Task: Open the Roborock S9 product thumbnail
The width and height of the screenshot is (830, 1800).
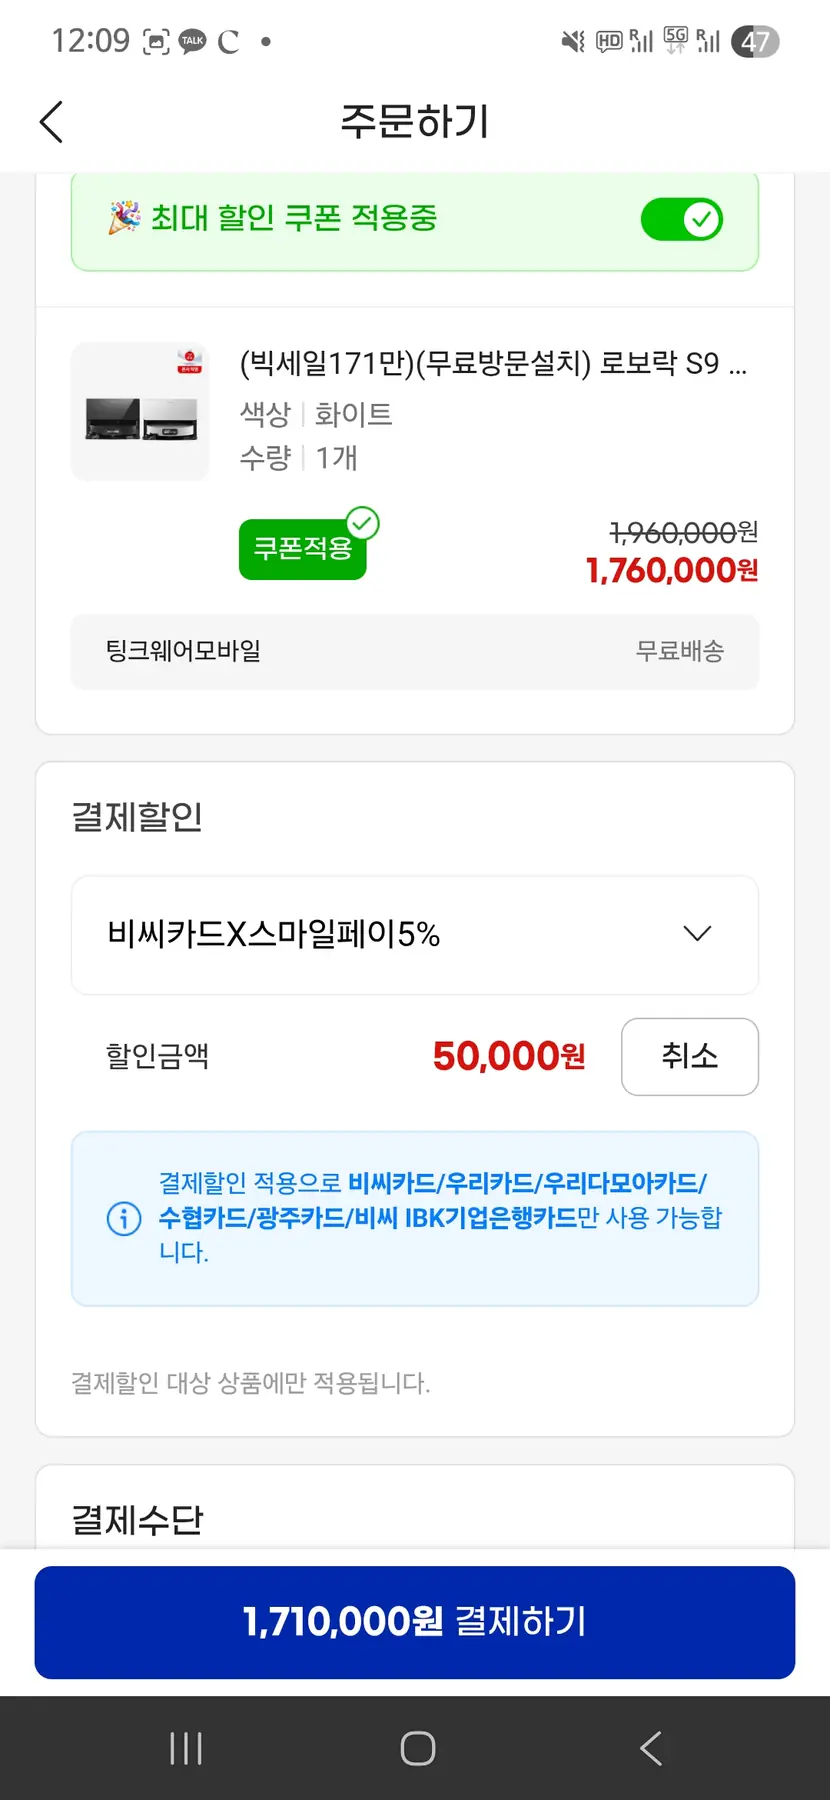Action: (140, 411)
